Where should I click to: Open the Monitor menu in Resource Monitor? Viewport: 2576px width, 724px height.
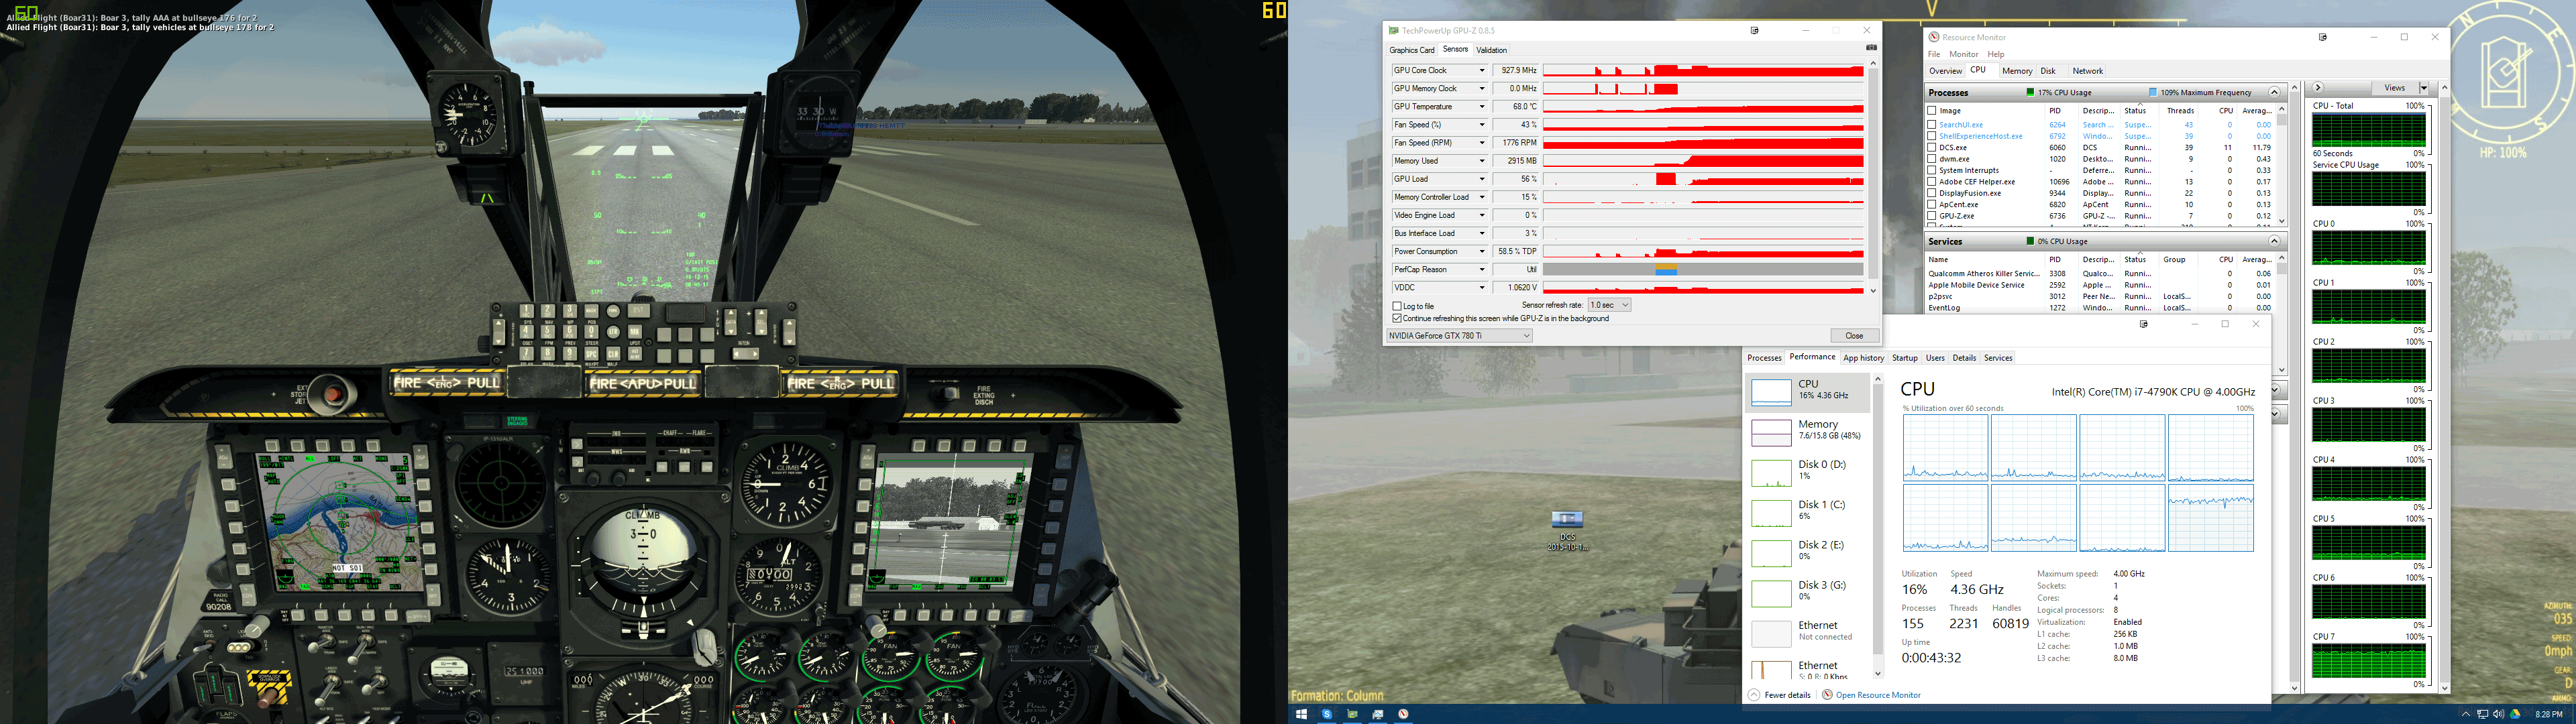[1963, 54]
